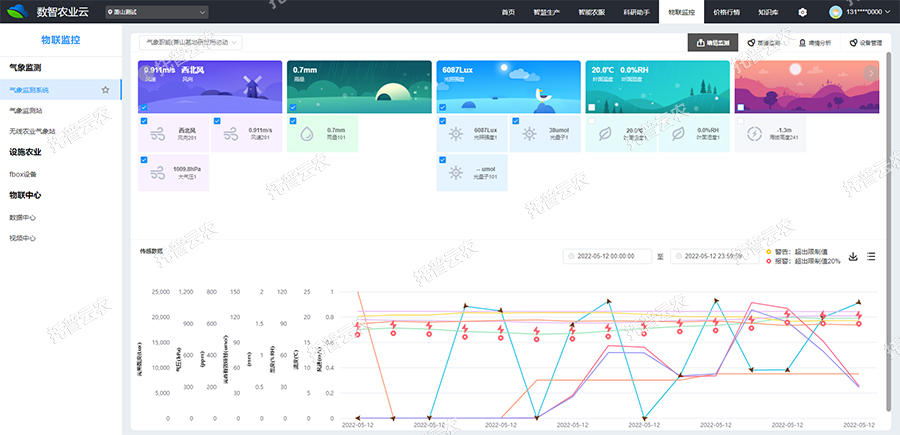Click the star favorite icon beside 气象监测系统
The width and height of the screenshot is (900, 435).
[106, 90]
